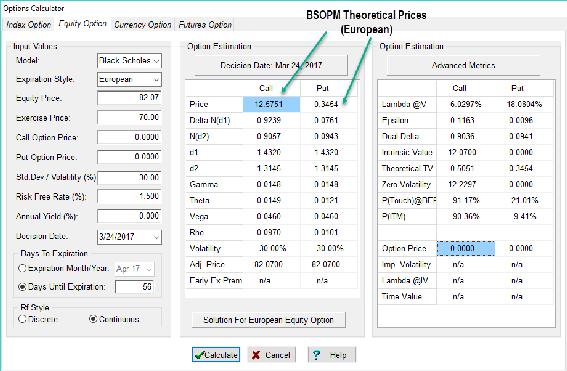
Task: Select the Call P(ITM) value 90.36%
Action: 466,216
